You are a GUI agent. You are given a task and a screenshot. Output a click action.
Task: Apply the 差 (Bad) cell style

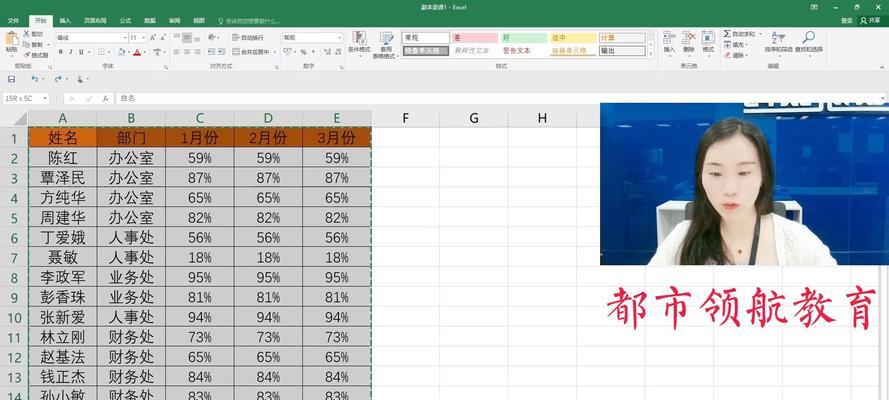pos(474,38)
